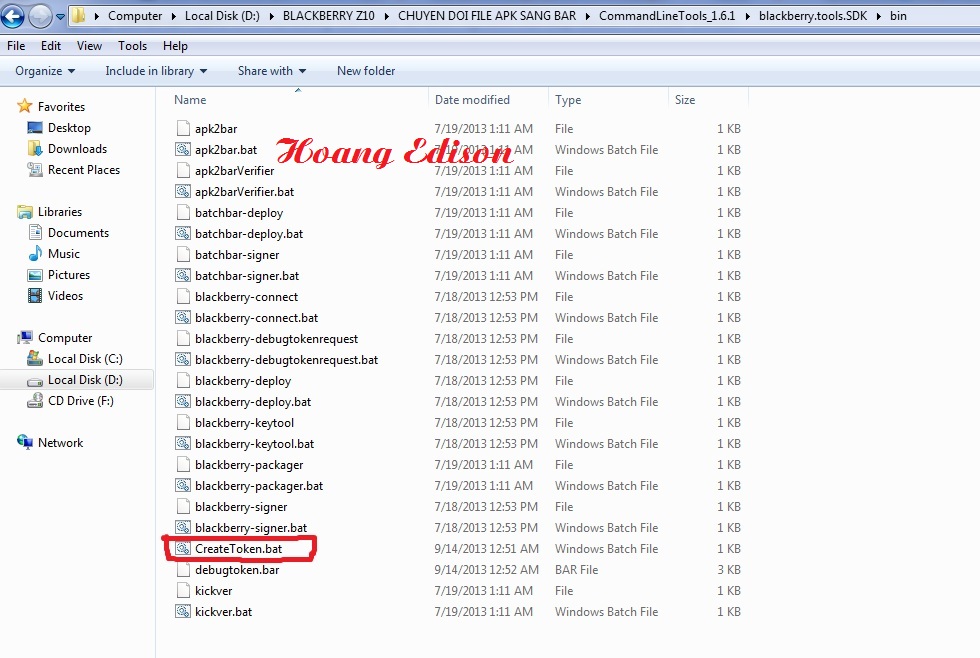Image resolution: width=980 pixels, height=658 pixels.
Task: Click the bin segment in the address bar
Action: [x=898, y=16]
